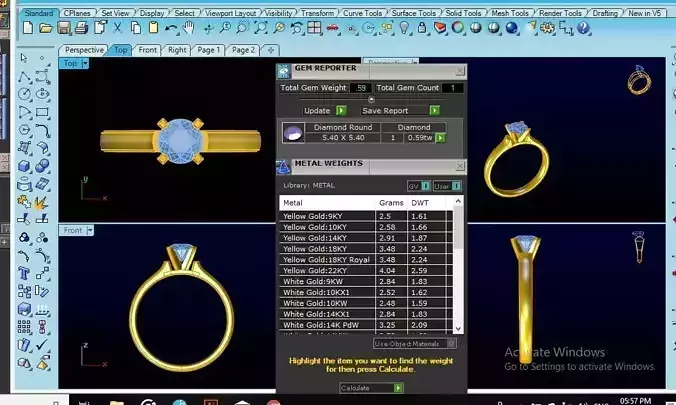The image size is (676, 405).
Task: Select the fillet curve tool in sidebar
Action: pos(42,130)
